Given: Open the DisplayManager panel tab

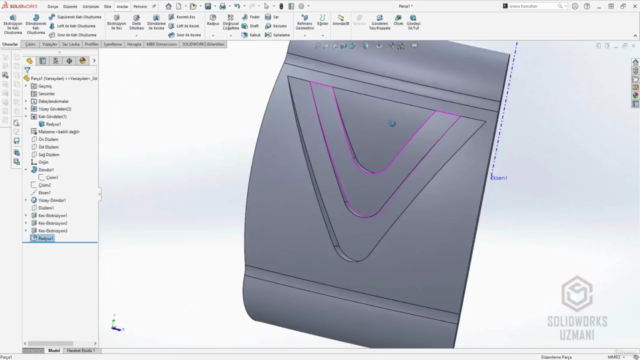Looking at the screenshot, I should click(82, 61).
